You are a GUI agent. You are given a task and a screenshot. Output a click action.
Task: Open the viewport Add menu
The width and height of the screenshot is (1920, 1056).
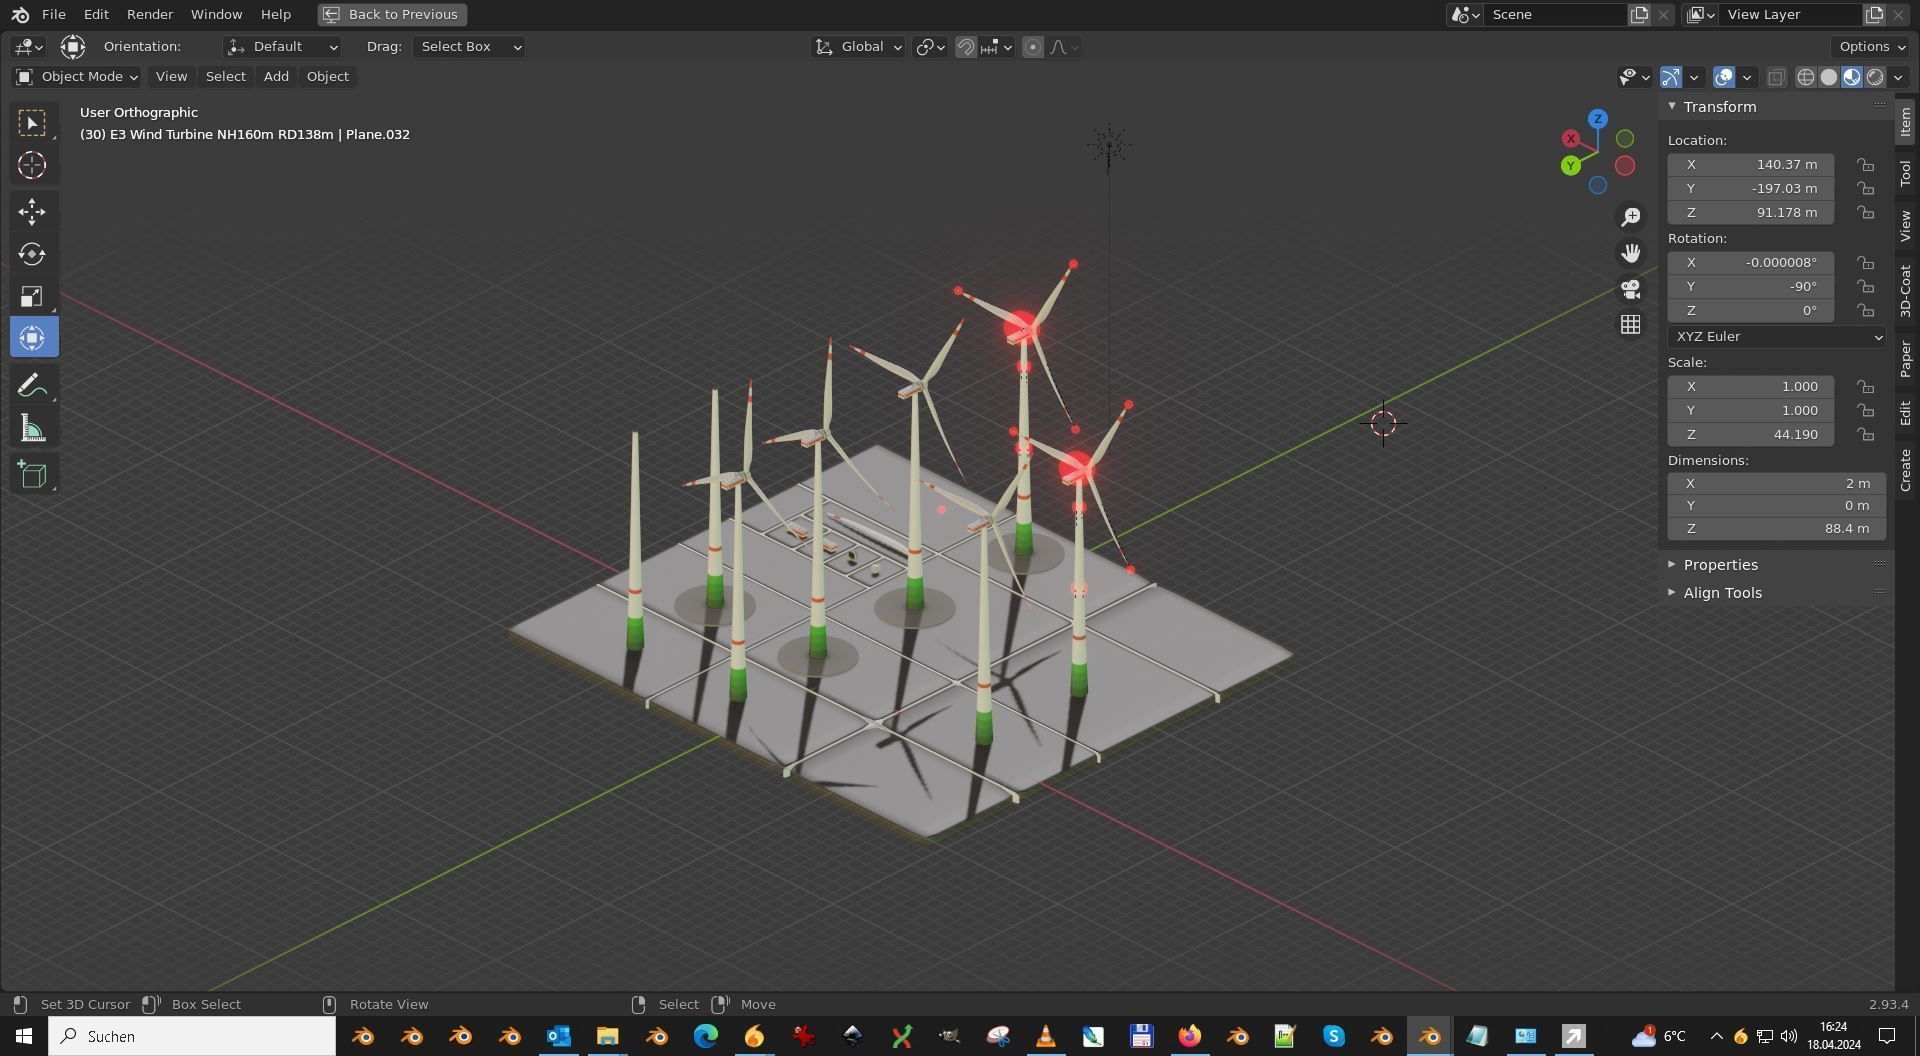click(276, 77)
